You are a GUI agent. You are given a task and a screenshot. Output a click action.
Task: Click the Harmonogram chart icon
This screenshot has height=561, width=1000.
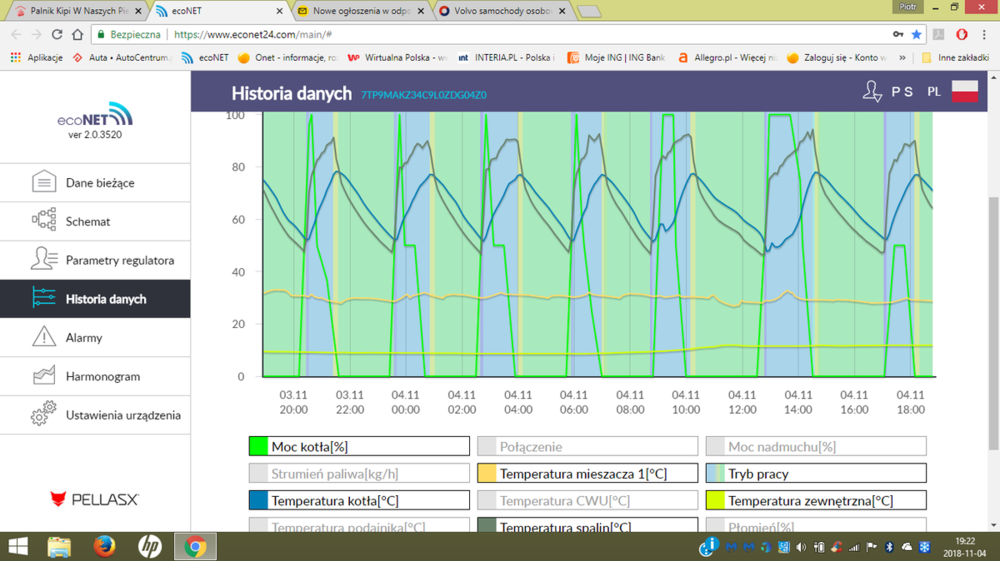point(44,376)
